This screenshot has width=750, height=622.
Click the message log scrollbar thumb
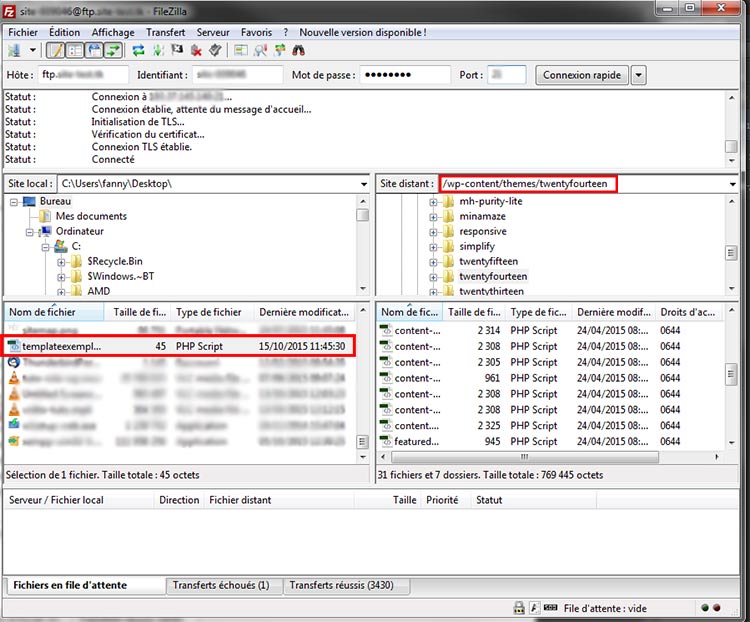(731, 145)
